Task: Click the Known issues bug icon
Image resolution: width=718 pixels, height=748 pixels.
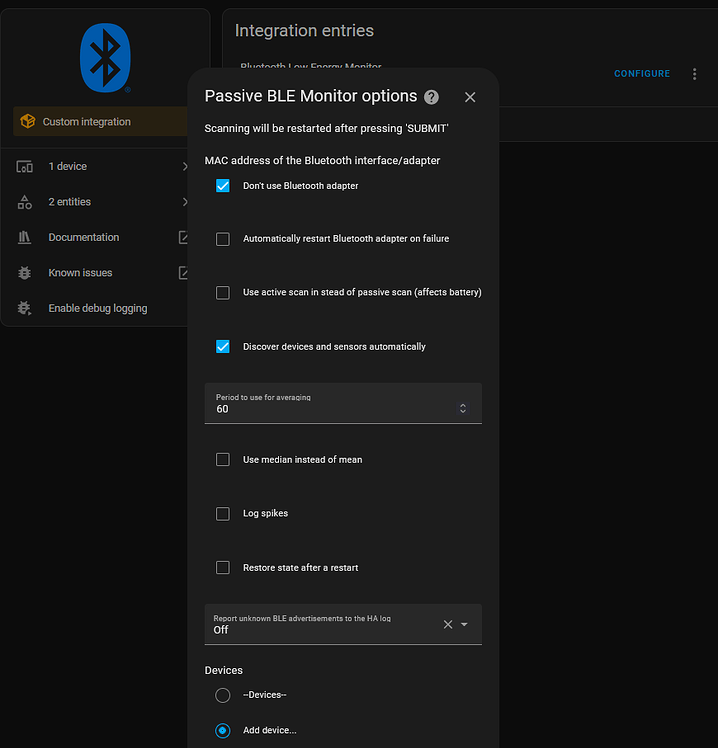Action: pos(25,273)
